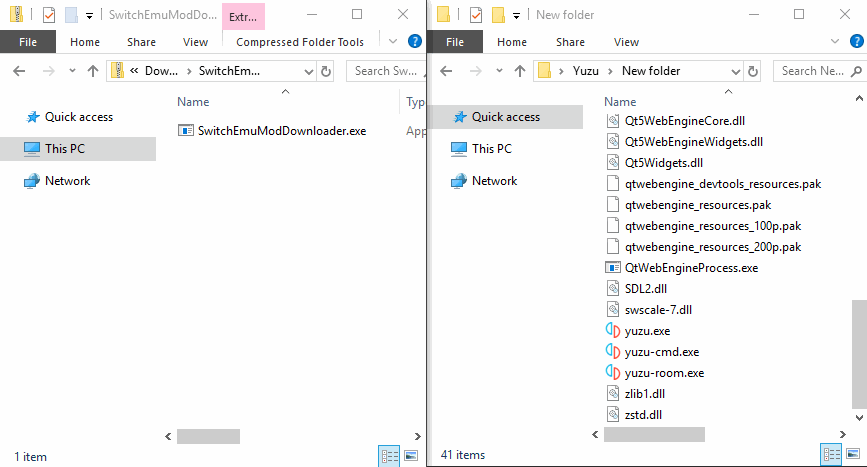This screenshot has height=467, width=867.
Task: Expand the ribbon in the left window
Action: (x=393, y=41)
